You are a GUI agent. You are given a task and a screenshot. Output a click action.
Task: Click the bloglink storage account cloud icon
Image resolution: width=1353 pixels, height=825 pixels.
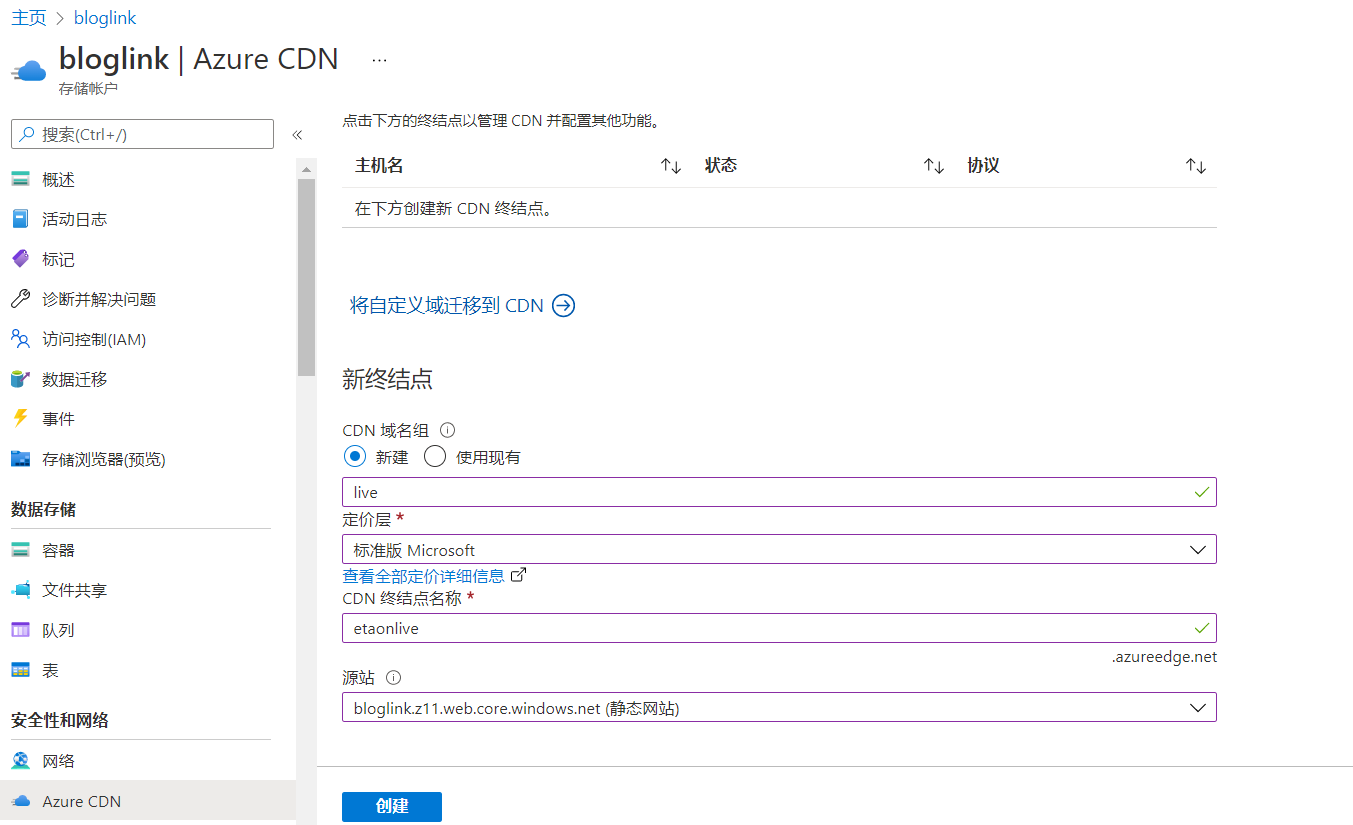click(x=29, y=70)
